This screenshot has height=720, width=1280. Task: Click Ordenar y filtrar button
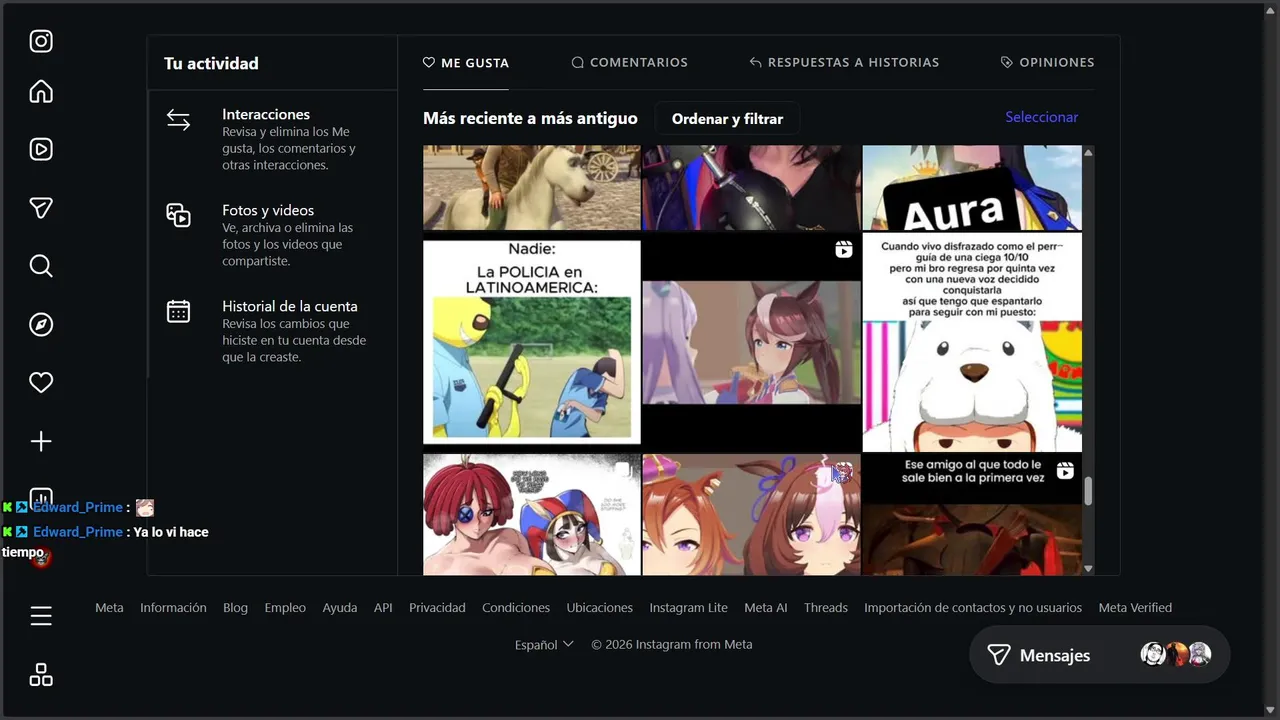727,118
